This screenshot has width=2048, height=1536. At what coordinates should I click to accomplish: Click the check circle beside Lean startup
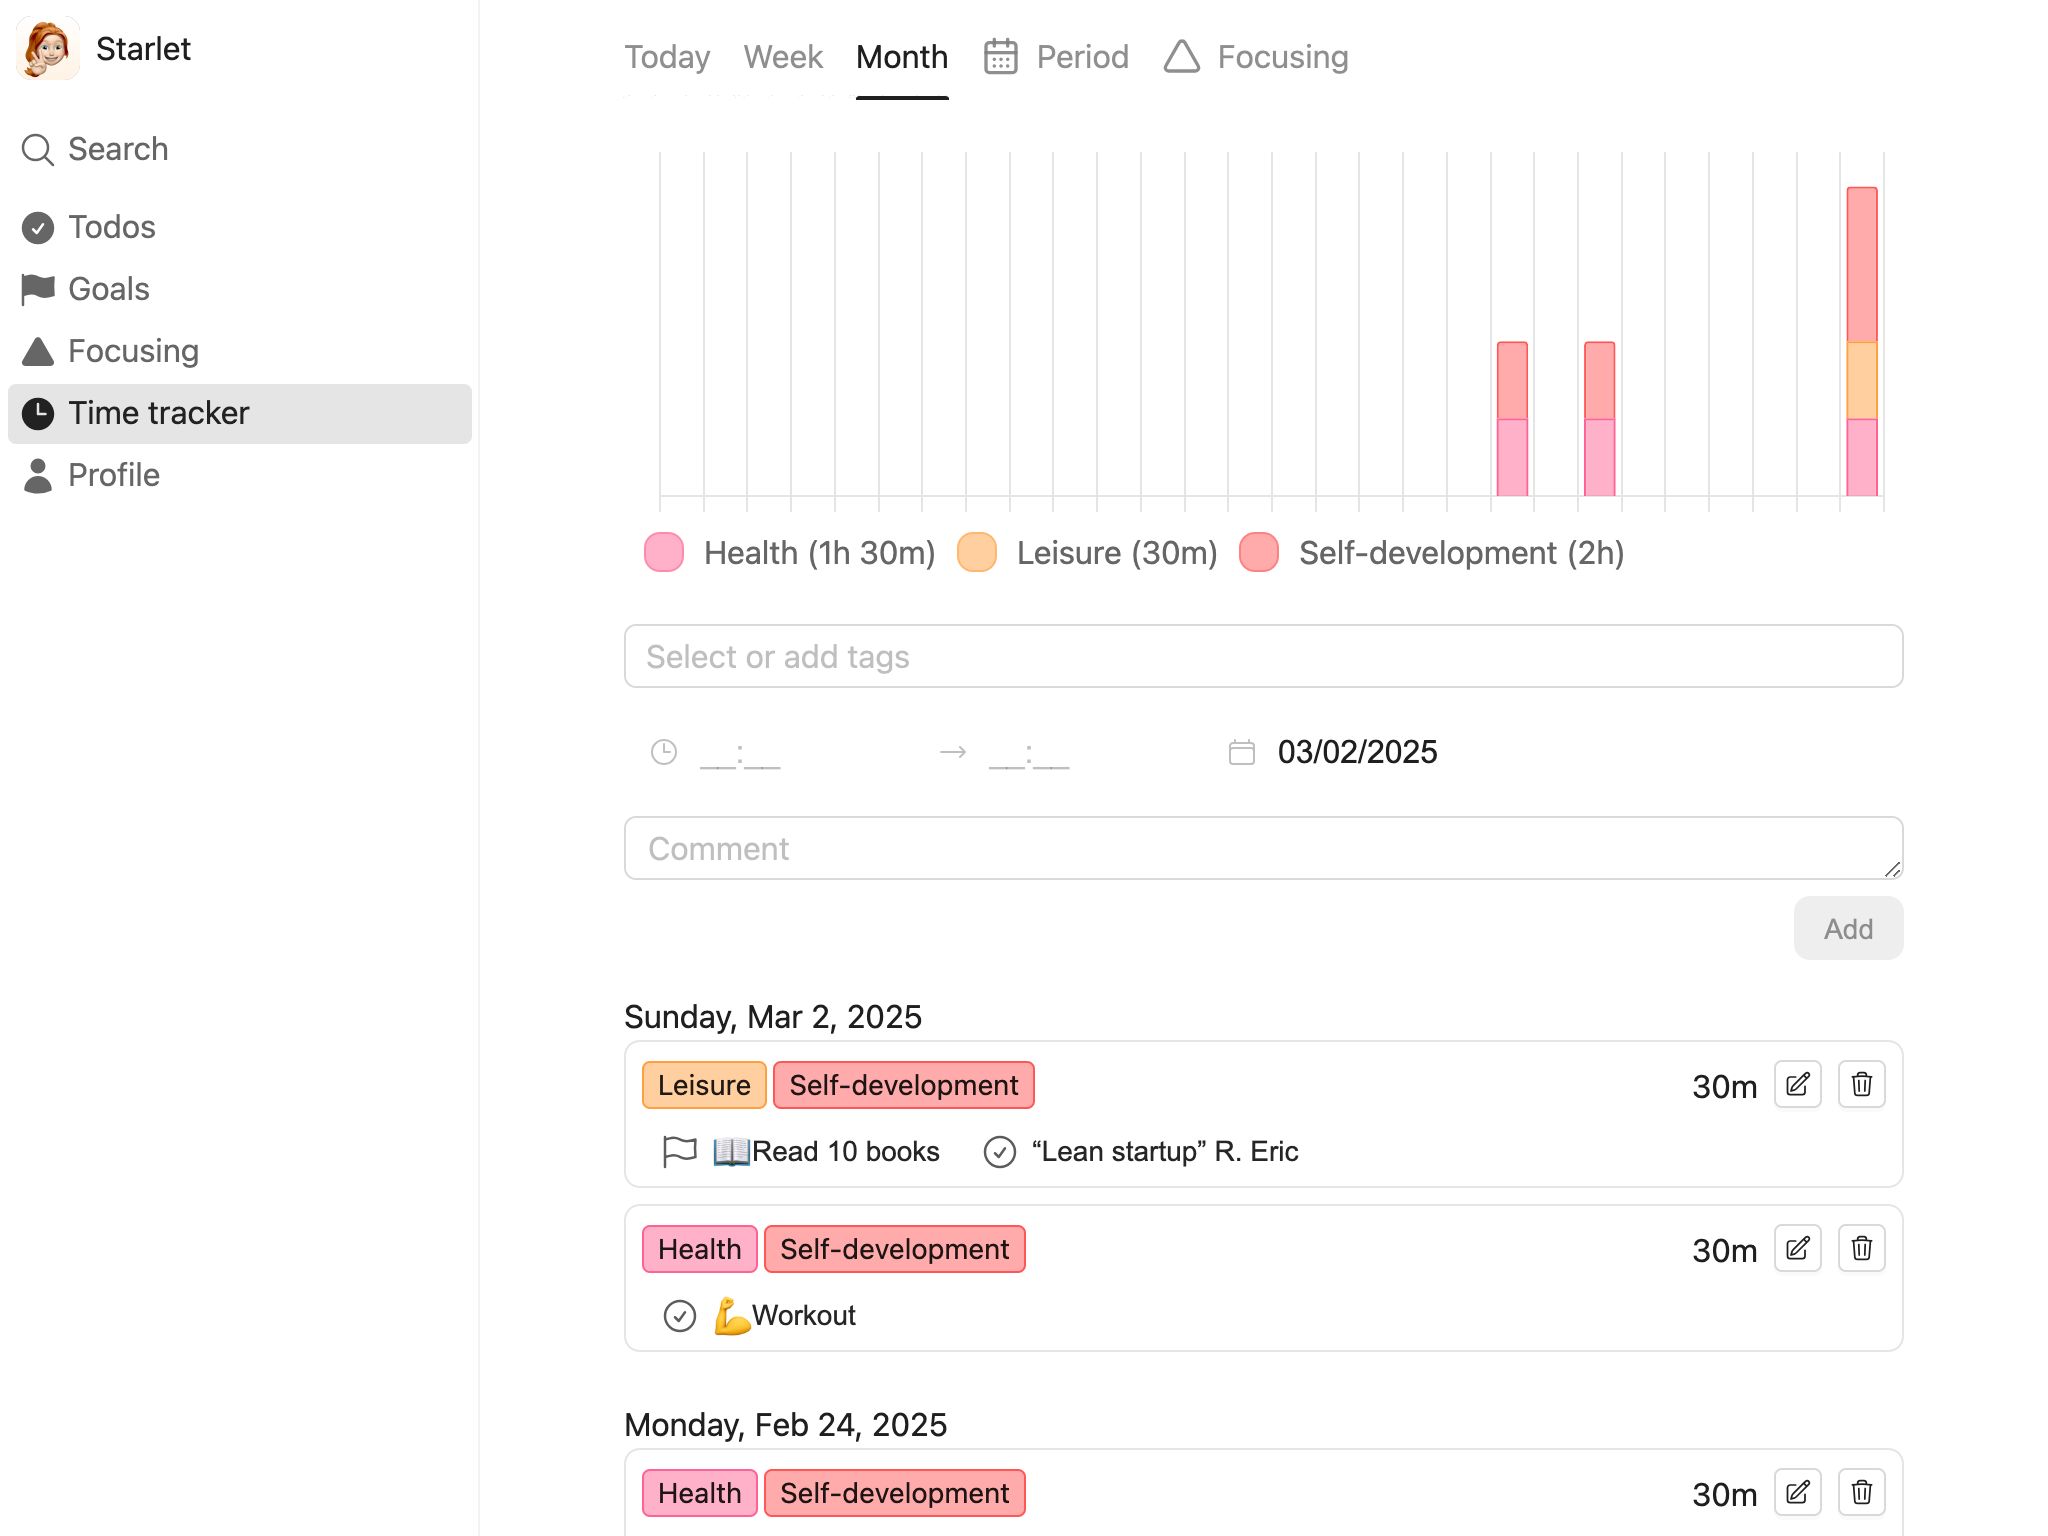click(x=999, y=1152)
